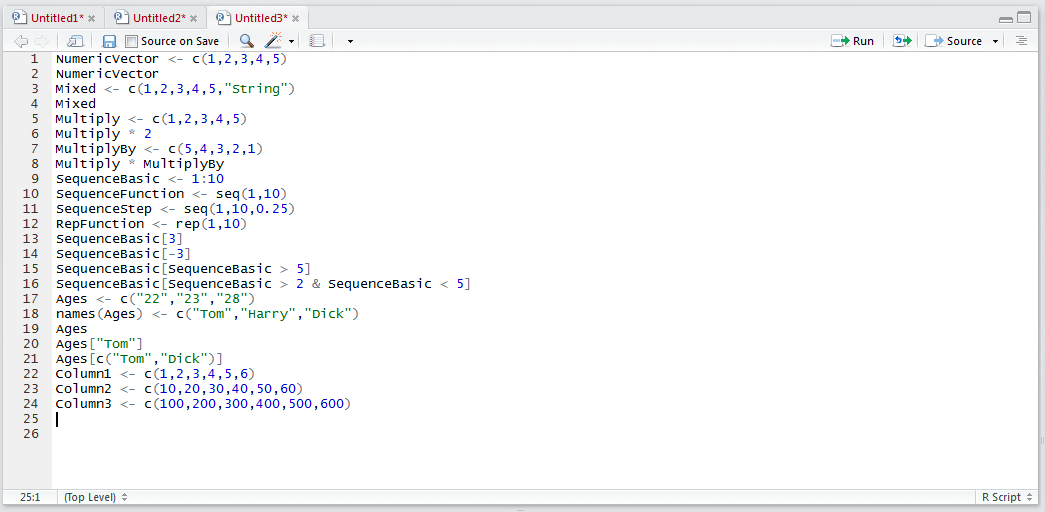Source the active document
Screen dimensions: 1045x512
pos(954,41)
